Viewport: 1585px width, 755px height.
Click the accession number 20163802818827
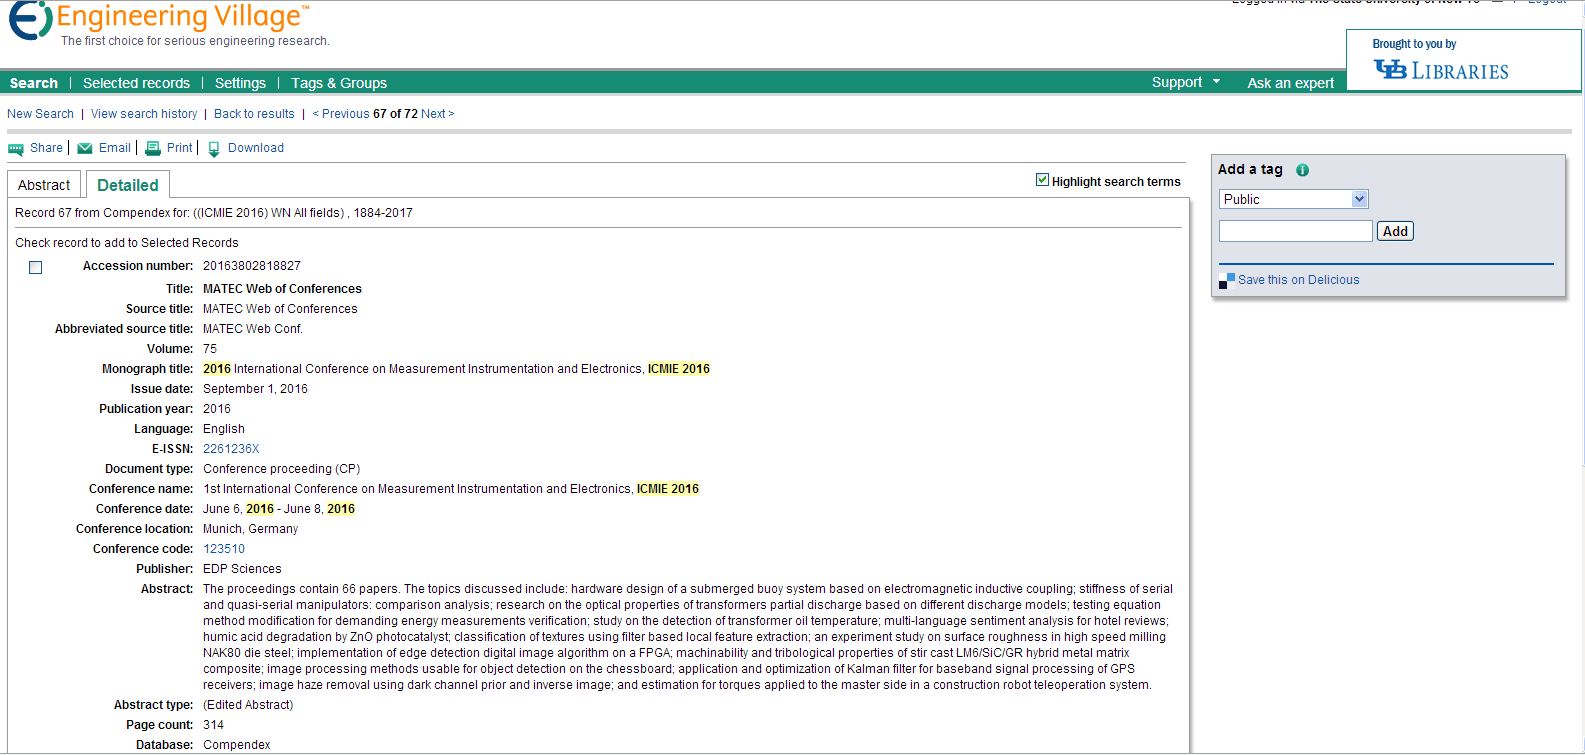(252, 266)
